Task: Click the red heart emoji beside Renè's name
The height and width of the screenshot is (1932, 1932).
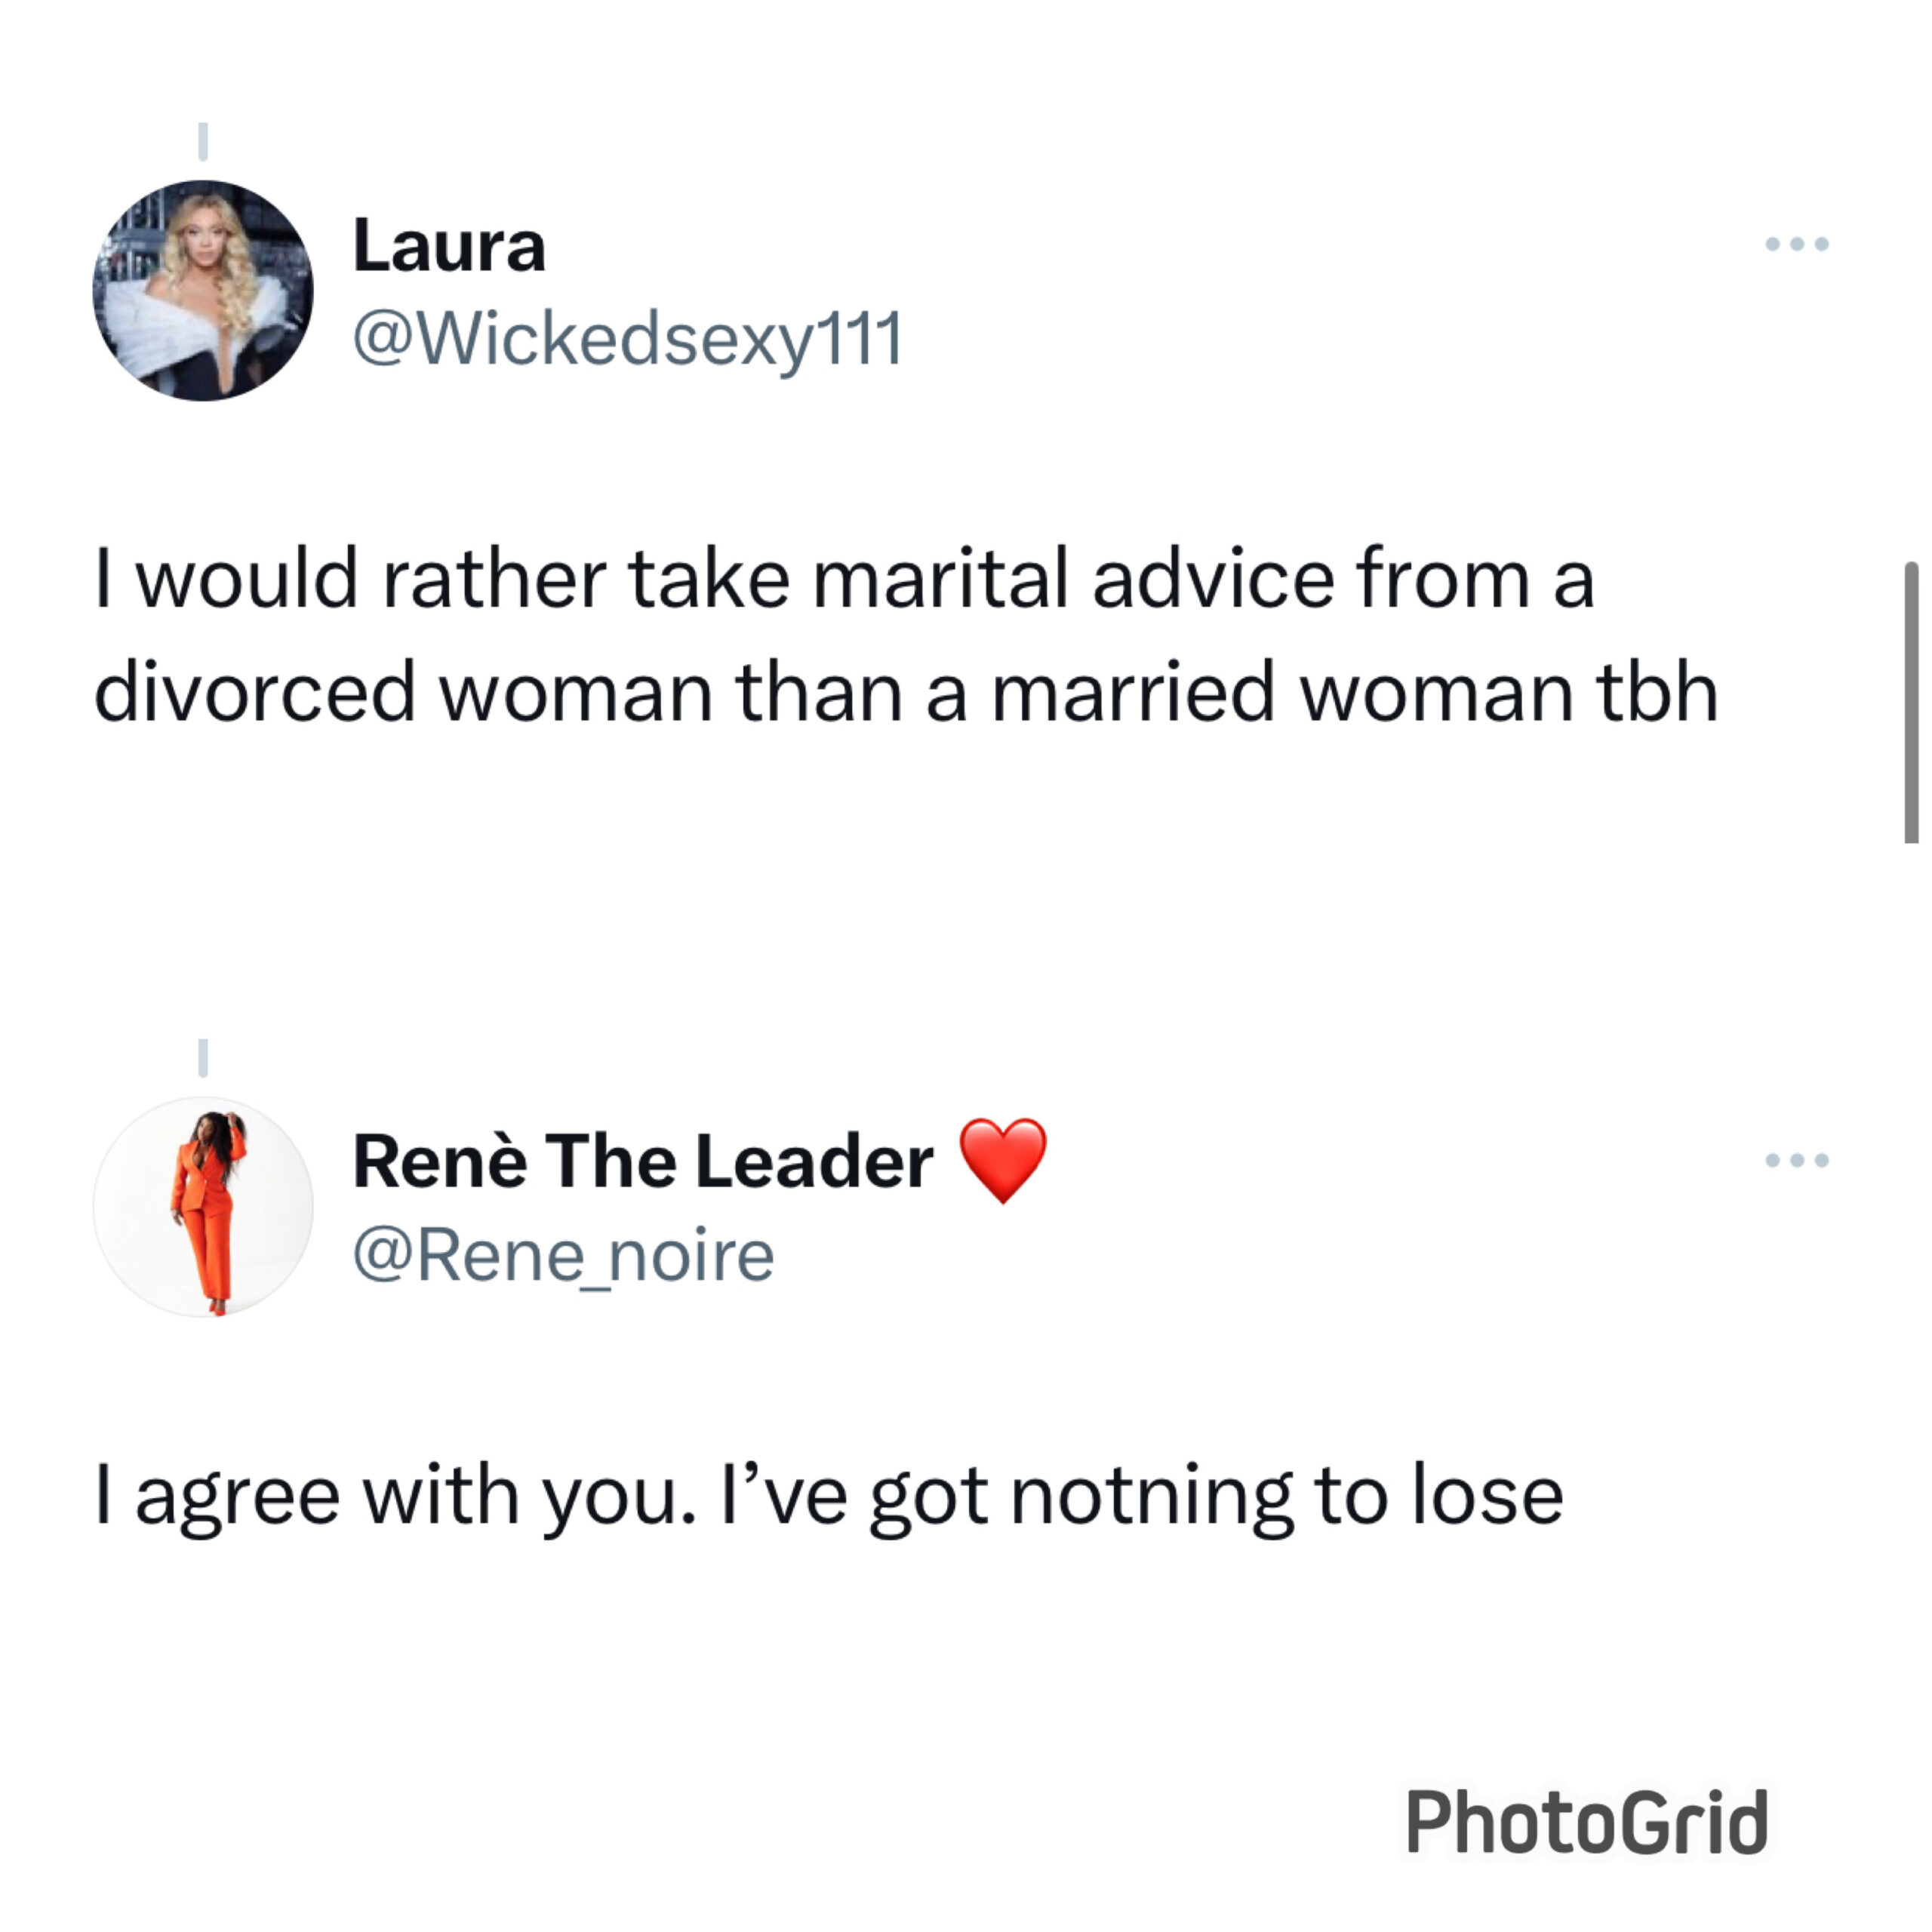Action: [1003, 1160]
